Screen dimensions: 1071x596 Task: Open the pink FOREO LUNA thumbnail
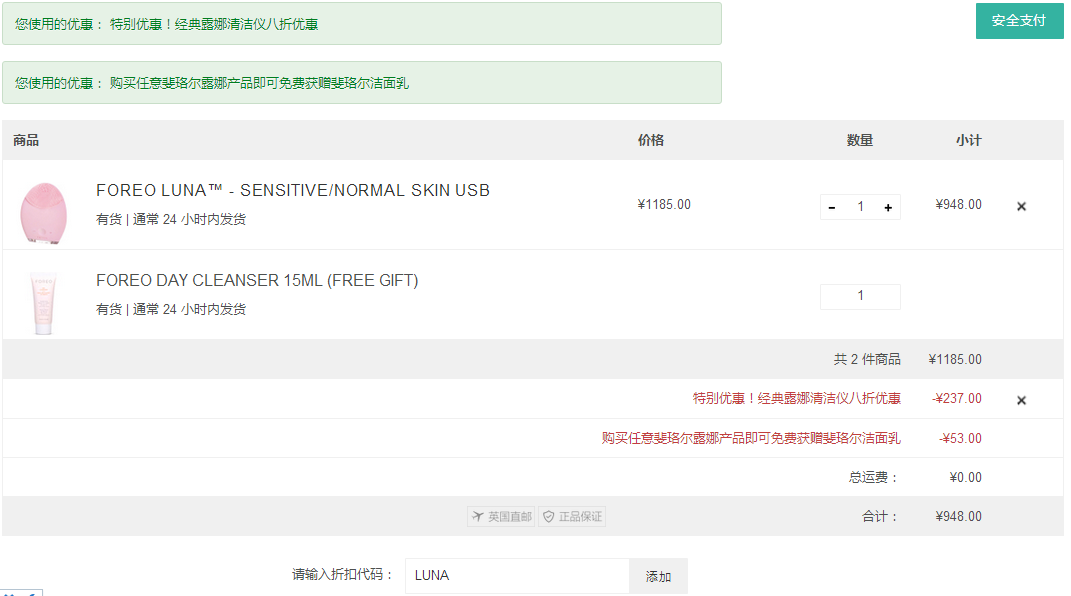(44, 212)
